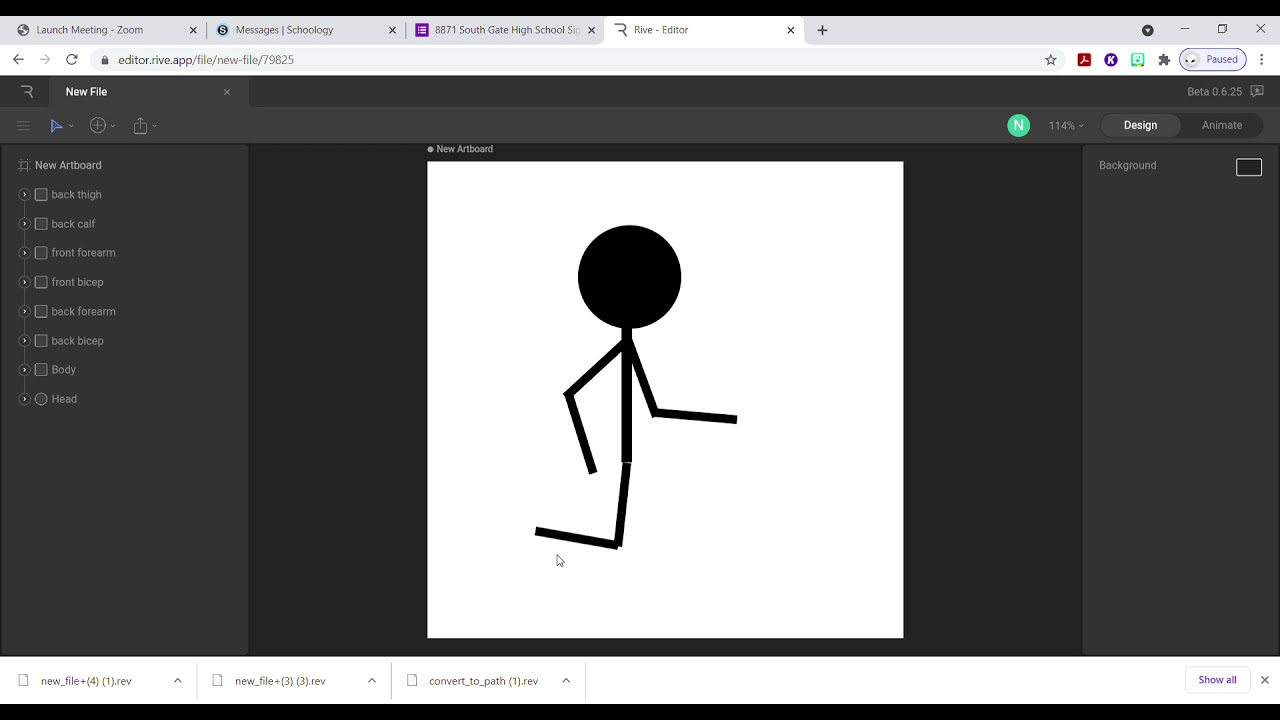Open convert_to_path (1).rev download
1280x720 pixels.
pos(483,681)
